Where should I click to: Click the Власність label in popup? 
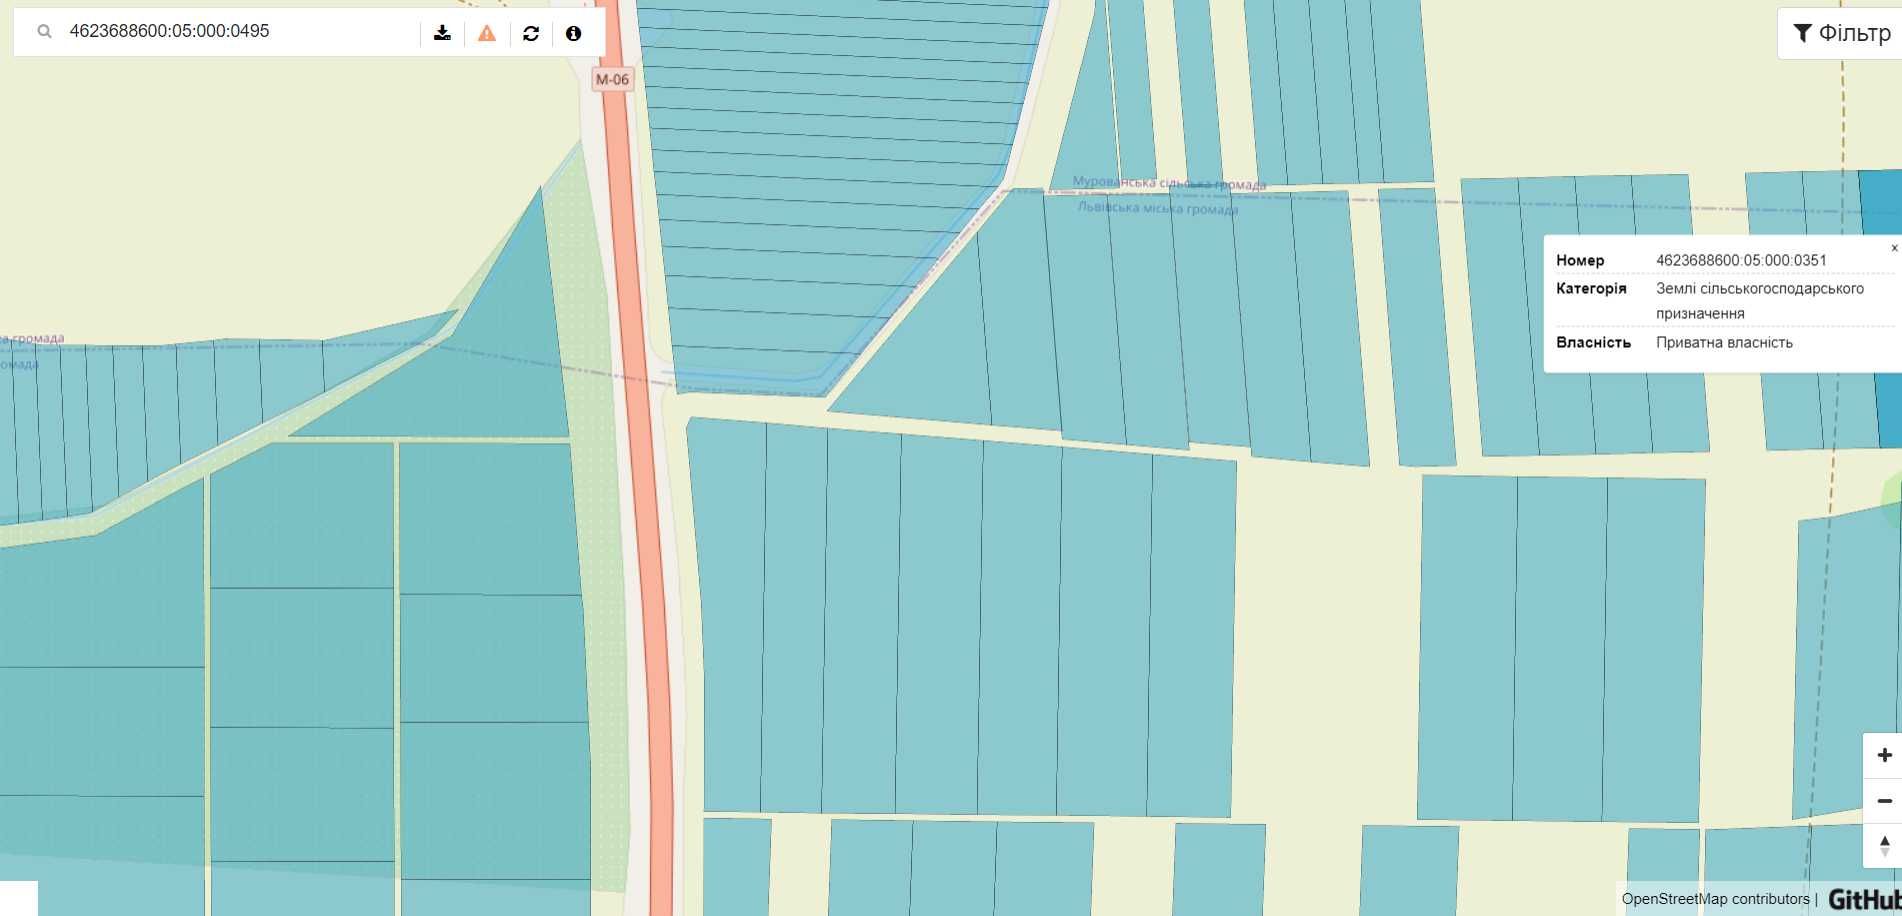click(x=1593, y=342)
